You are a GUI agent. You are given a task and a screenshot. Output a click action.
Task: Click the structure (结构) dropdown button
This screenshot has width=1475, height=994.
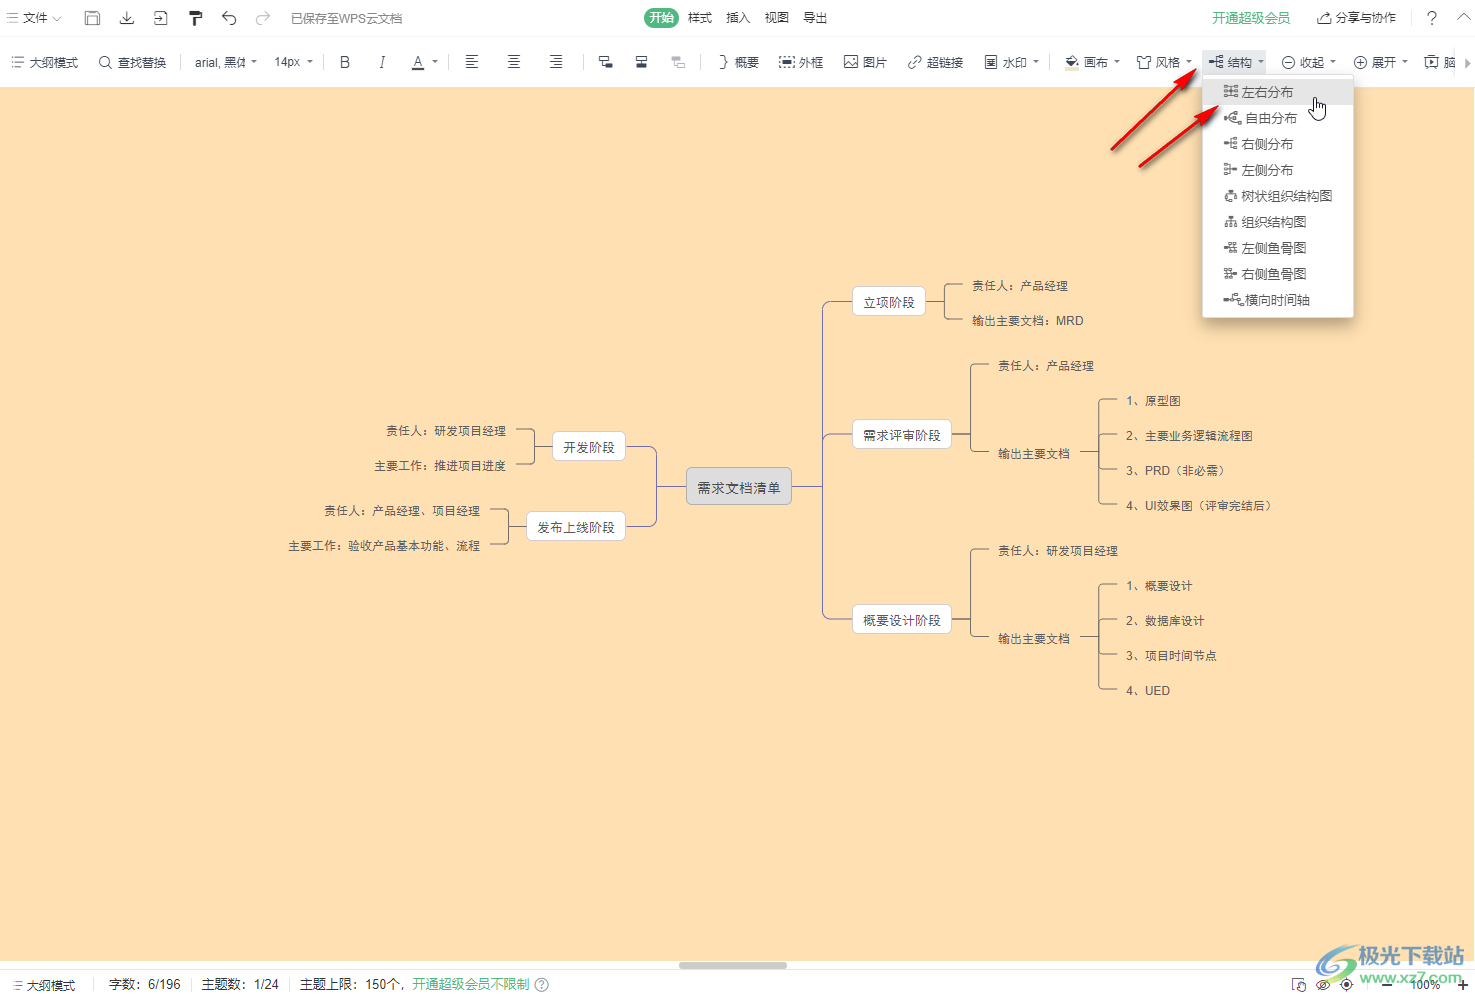click(x=1235, y=62)
